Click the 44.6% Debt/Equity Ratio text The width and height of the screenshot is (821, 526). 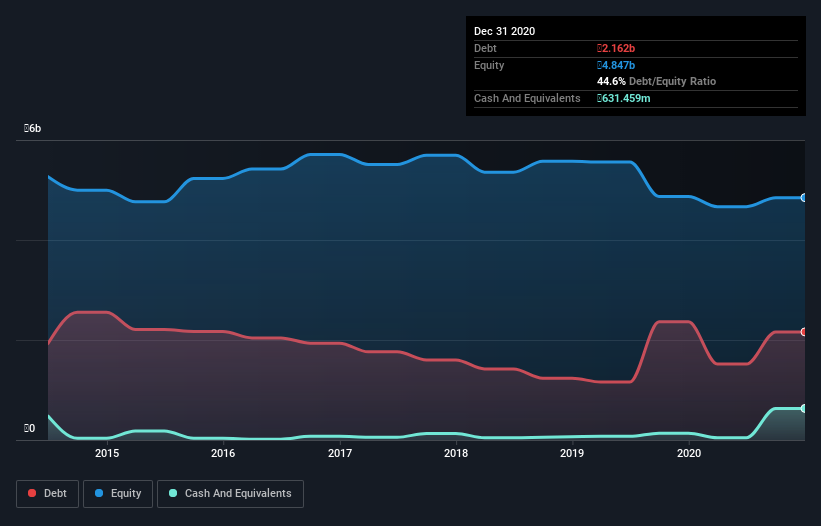[656, 81]
